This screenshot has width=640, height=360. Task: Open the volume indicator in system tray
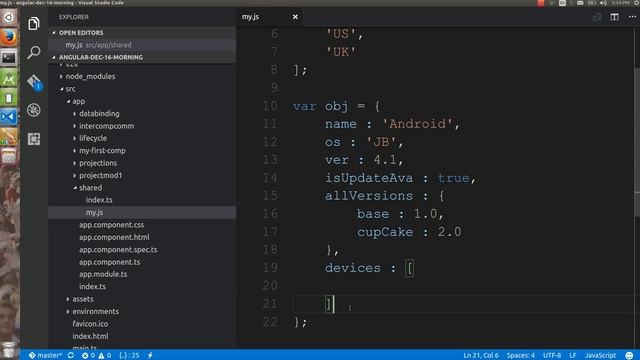pos(603,3)
